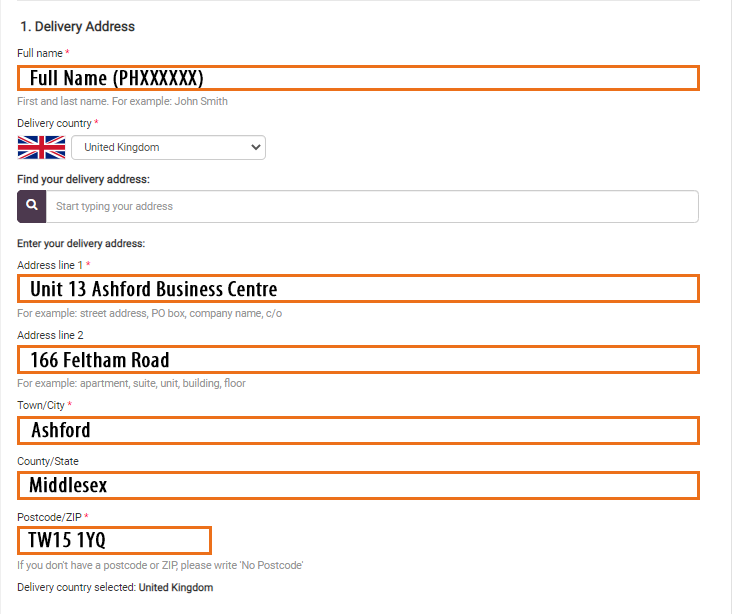Click the United Kingdom flag icon
Screen dimensions: 732x614
[x=42, y=148]
